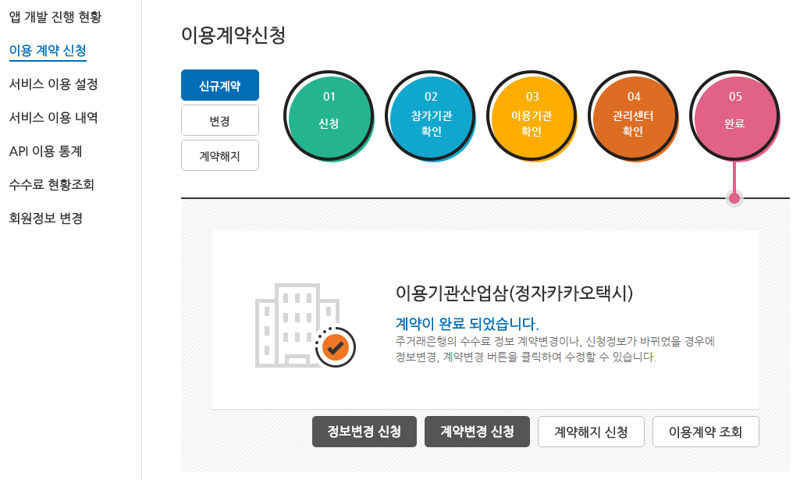Click 계약변경 신청 button
Screen dimensions: 800x480
[477, 432]
